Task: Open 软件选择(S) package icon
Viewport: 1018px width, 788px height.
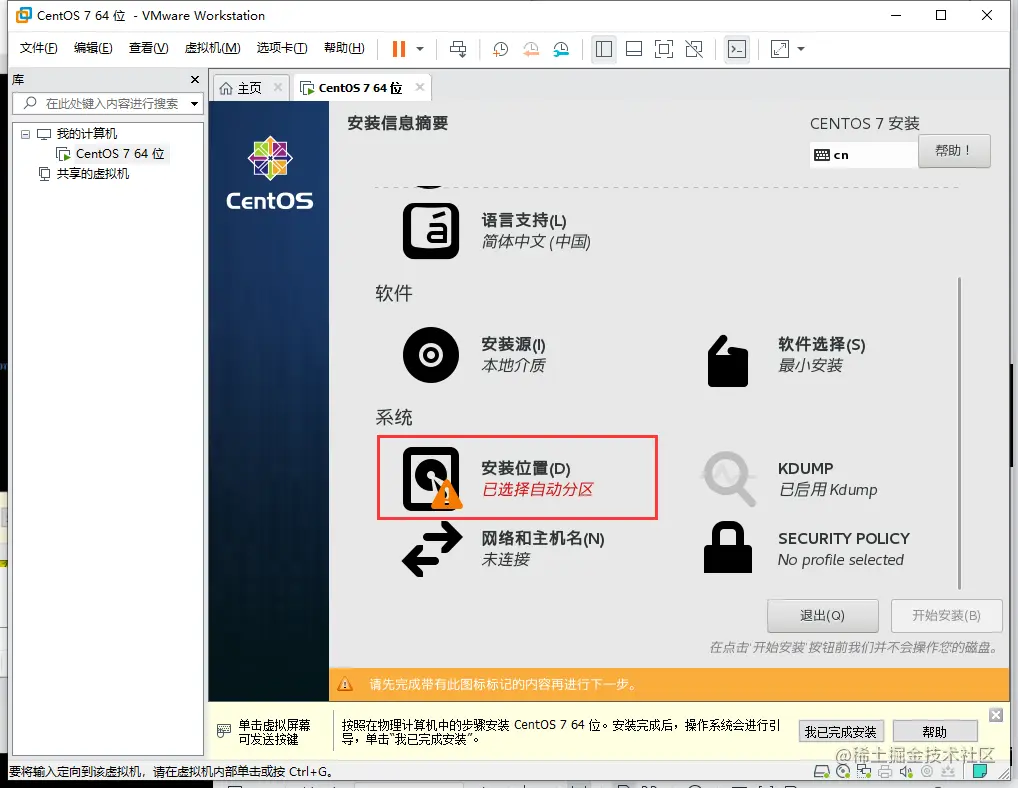Action: pos(728,361)
